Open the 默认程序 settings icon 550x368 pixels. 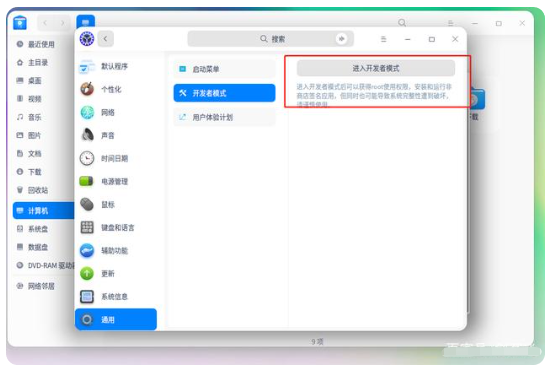click(87, 67)
